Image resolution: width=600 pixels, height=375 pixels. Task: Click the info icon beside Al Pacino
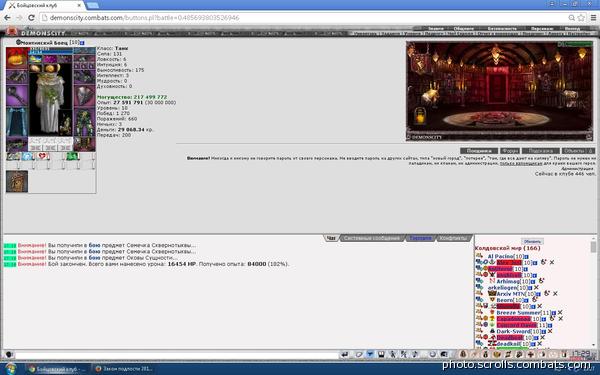click(527, 257)
